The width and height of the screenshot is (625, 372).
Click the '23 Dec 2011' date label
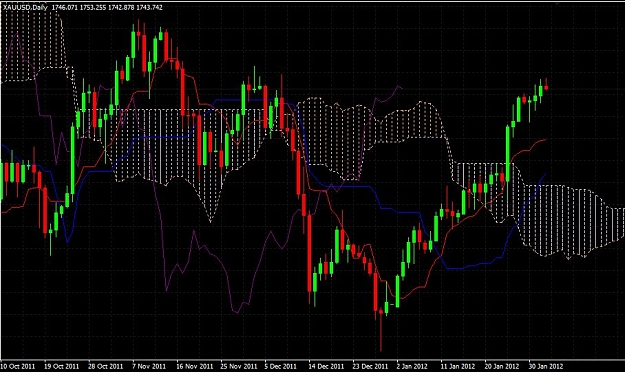[x=370, y=366]
